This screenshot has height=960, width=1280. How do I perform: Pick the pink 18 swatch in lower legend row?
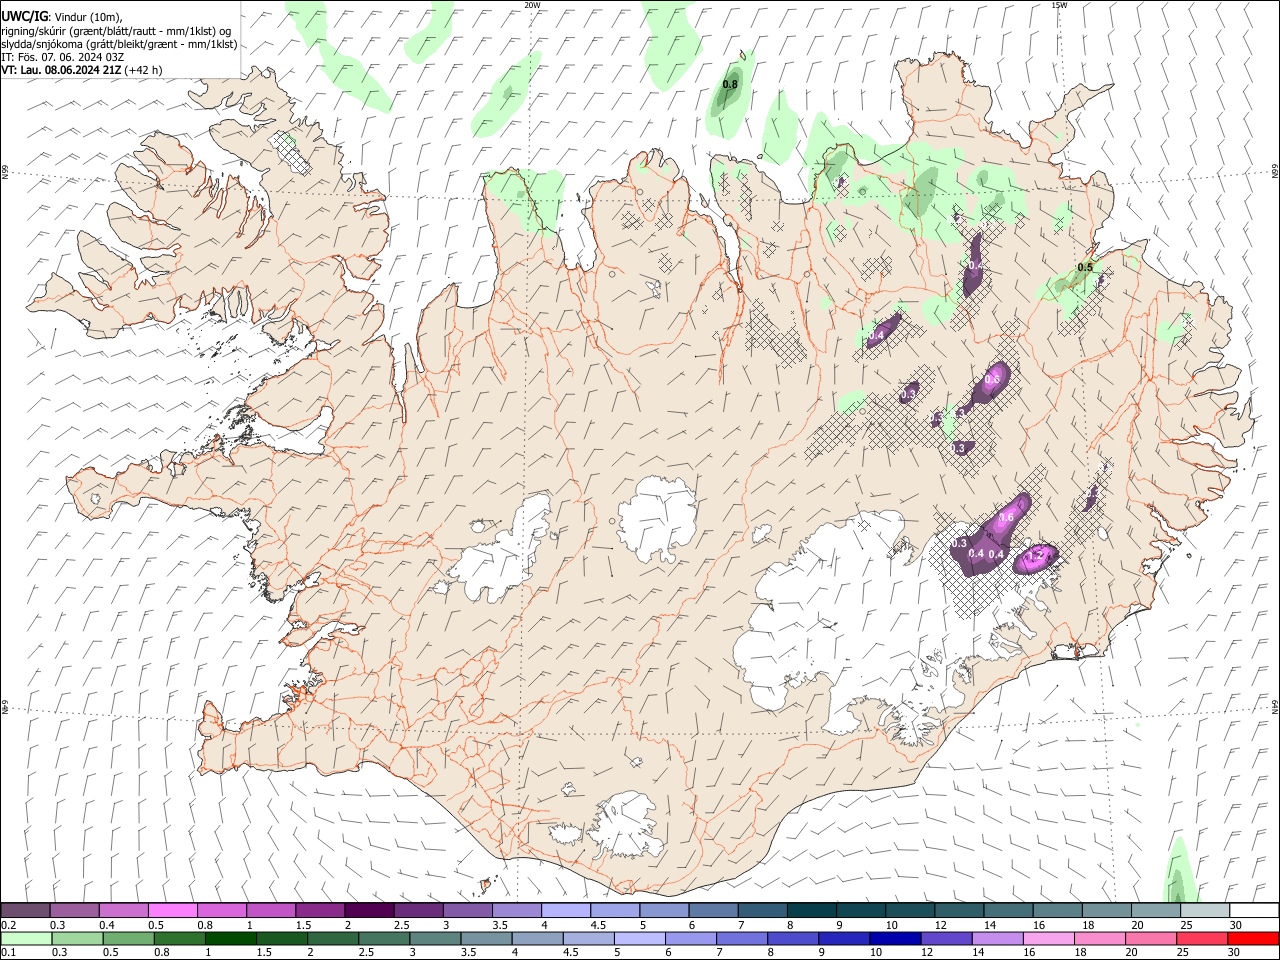[1099, 938]
